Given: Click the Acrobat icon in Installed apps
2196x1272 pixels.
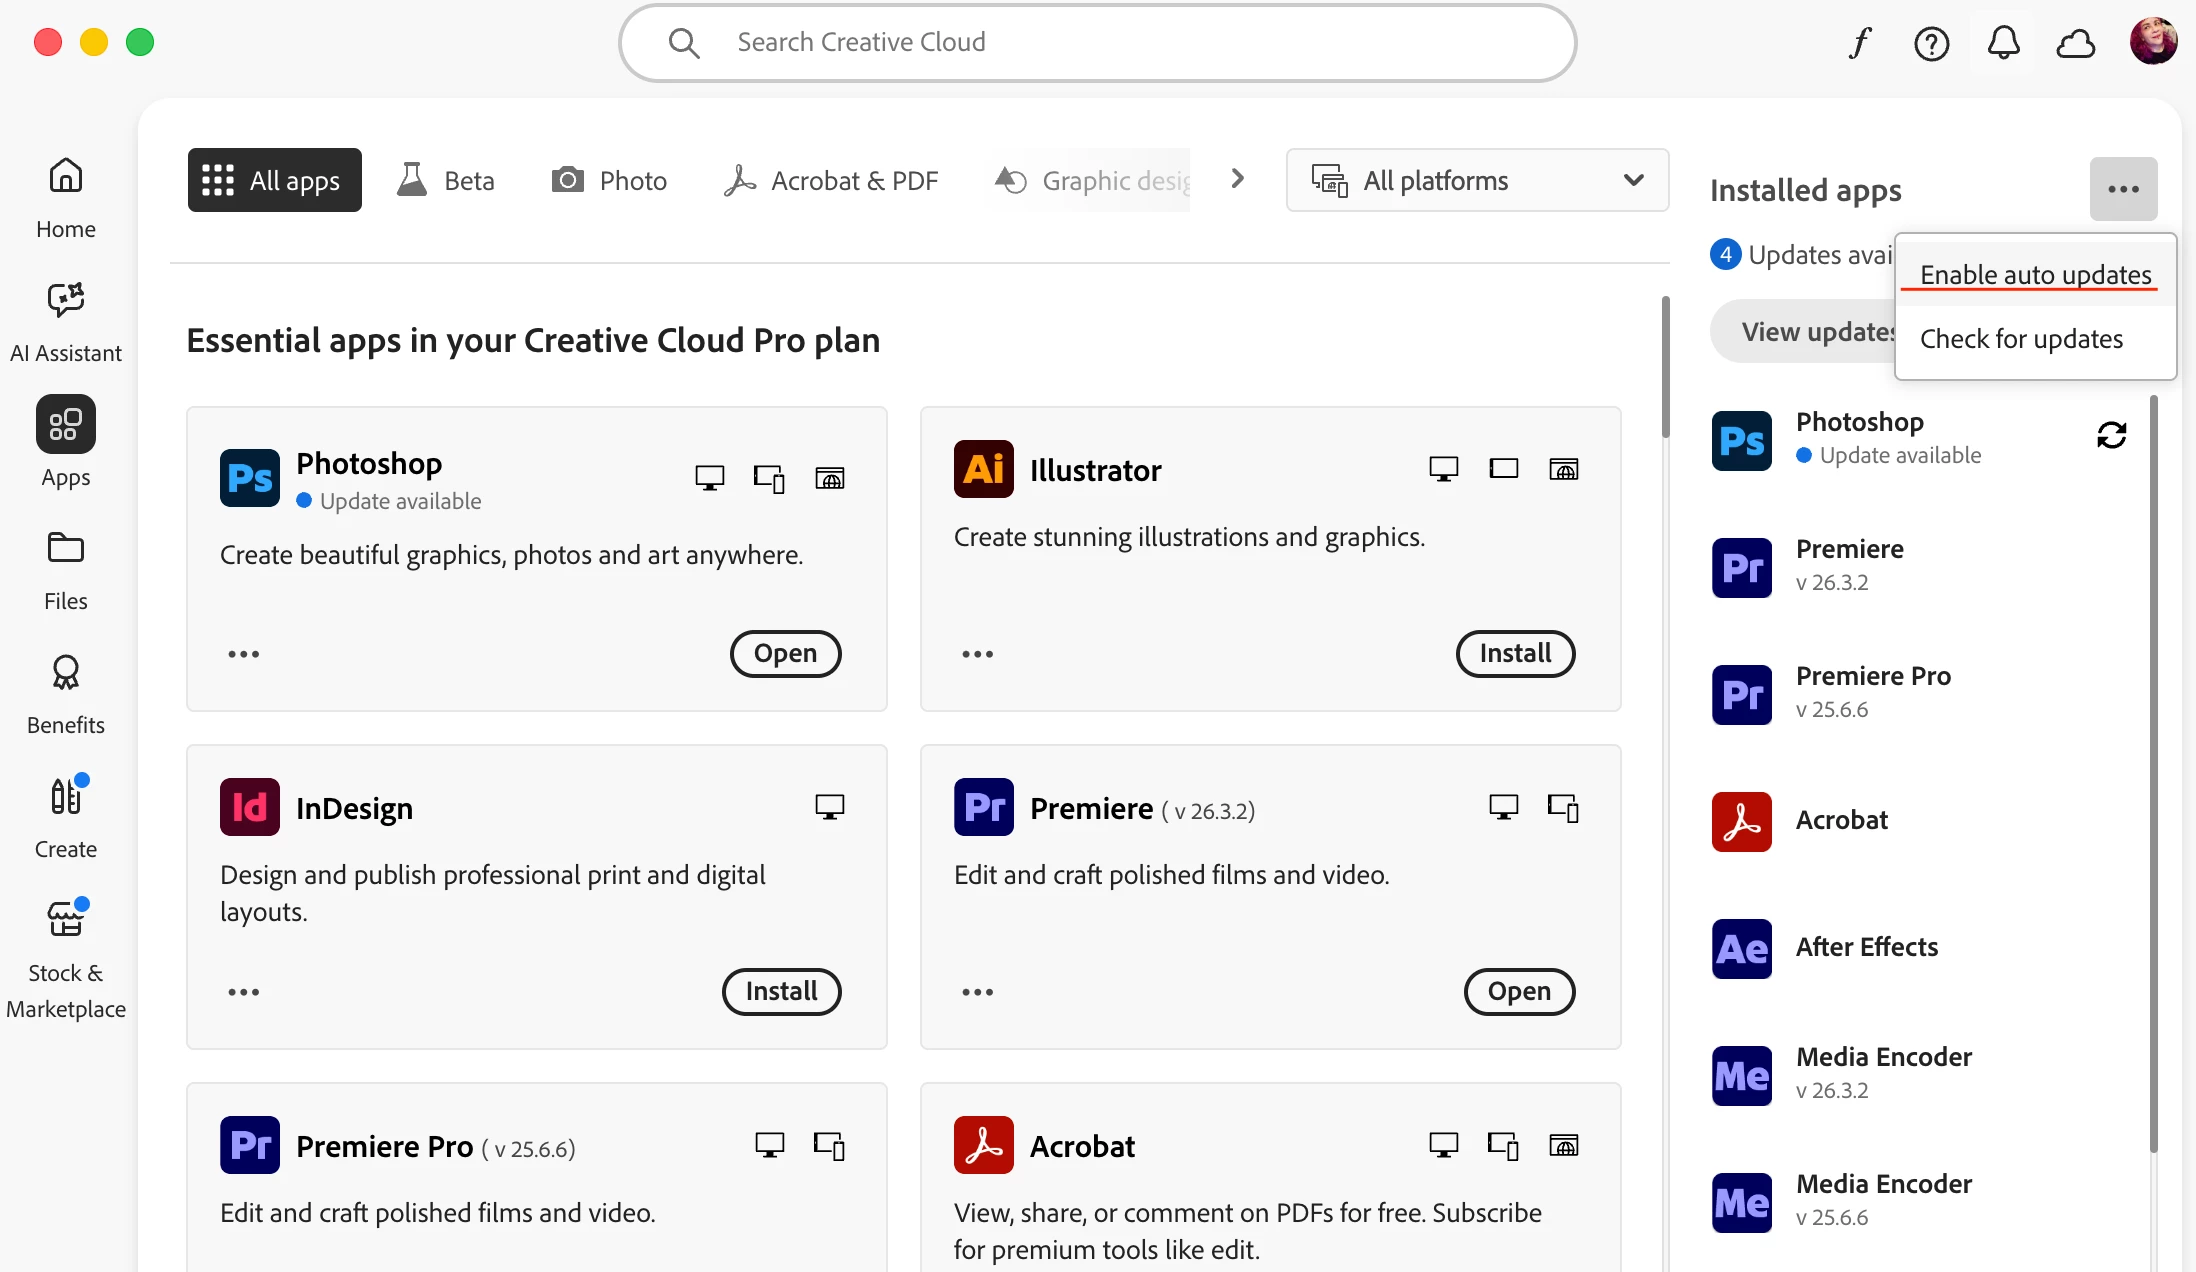Looking at the screenshot, I should [x=1742, y=821].
